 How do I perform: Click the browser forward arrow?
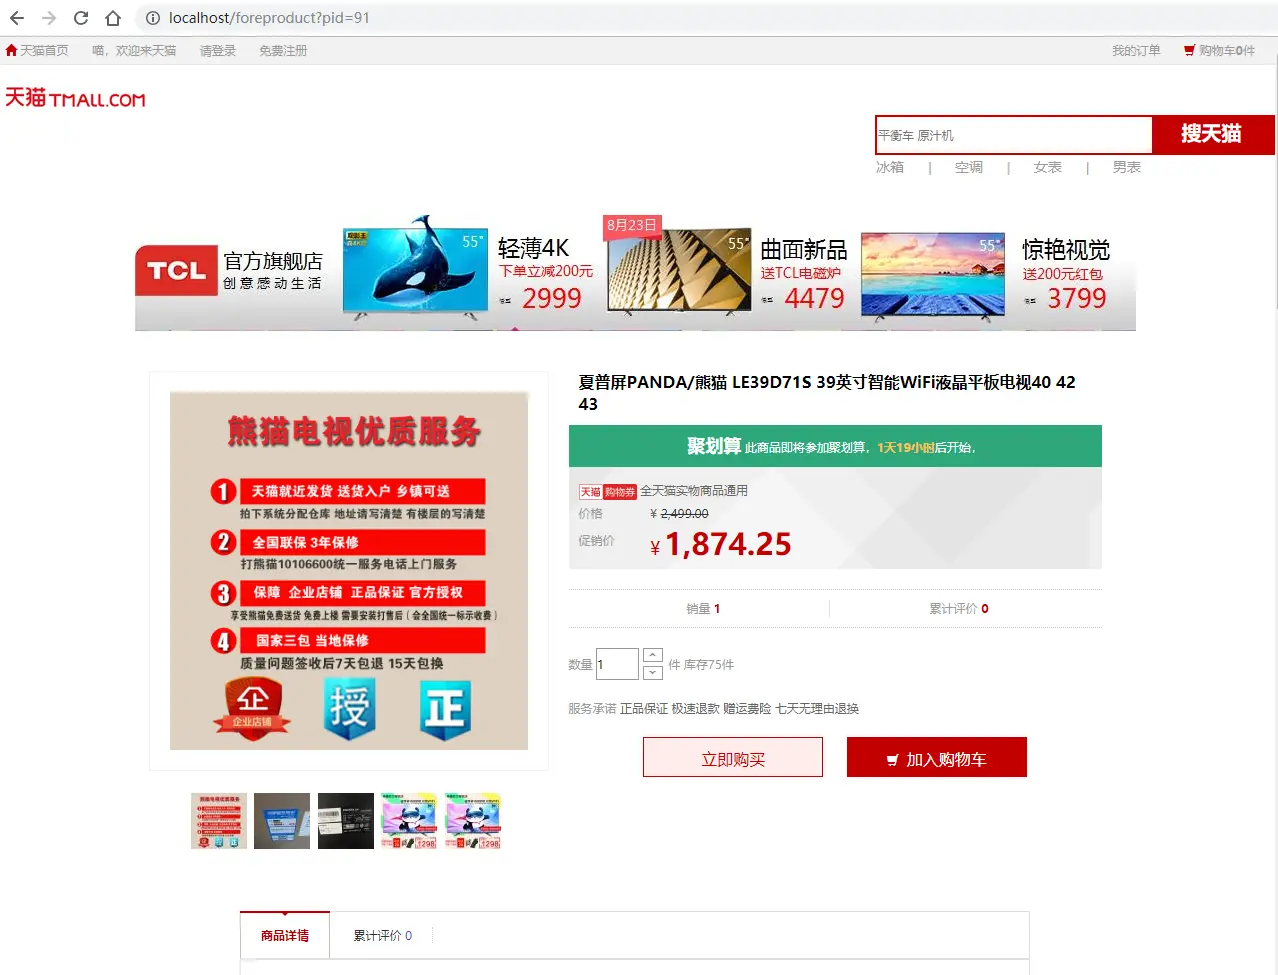coord(49,18)
